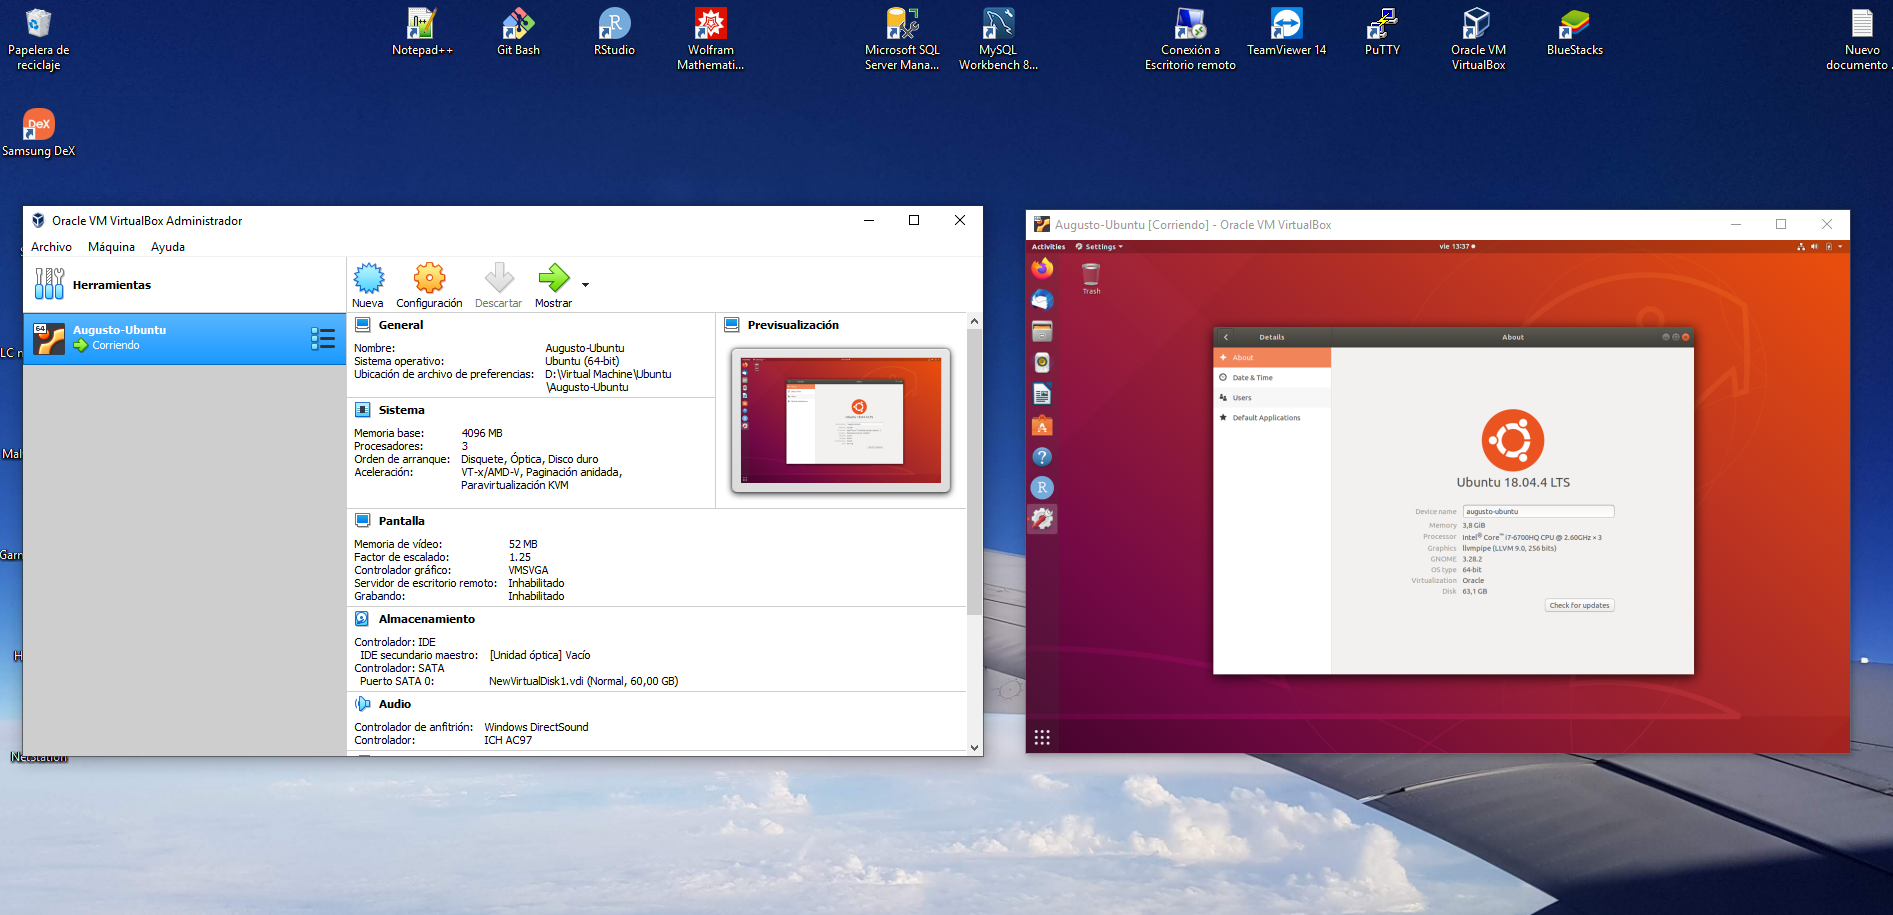1893x915 pixels.
Task: Open Conexión a Escritorio remoto shortcut
Action: click(1190, 39)
